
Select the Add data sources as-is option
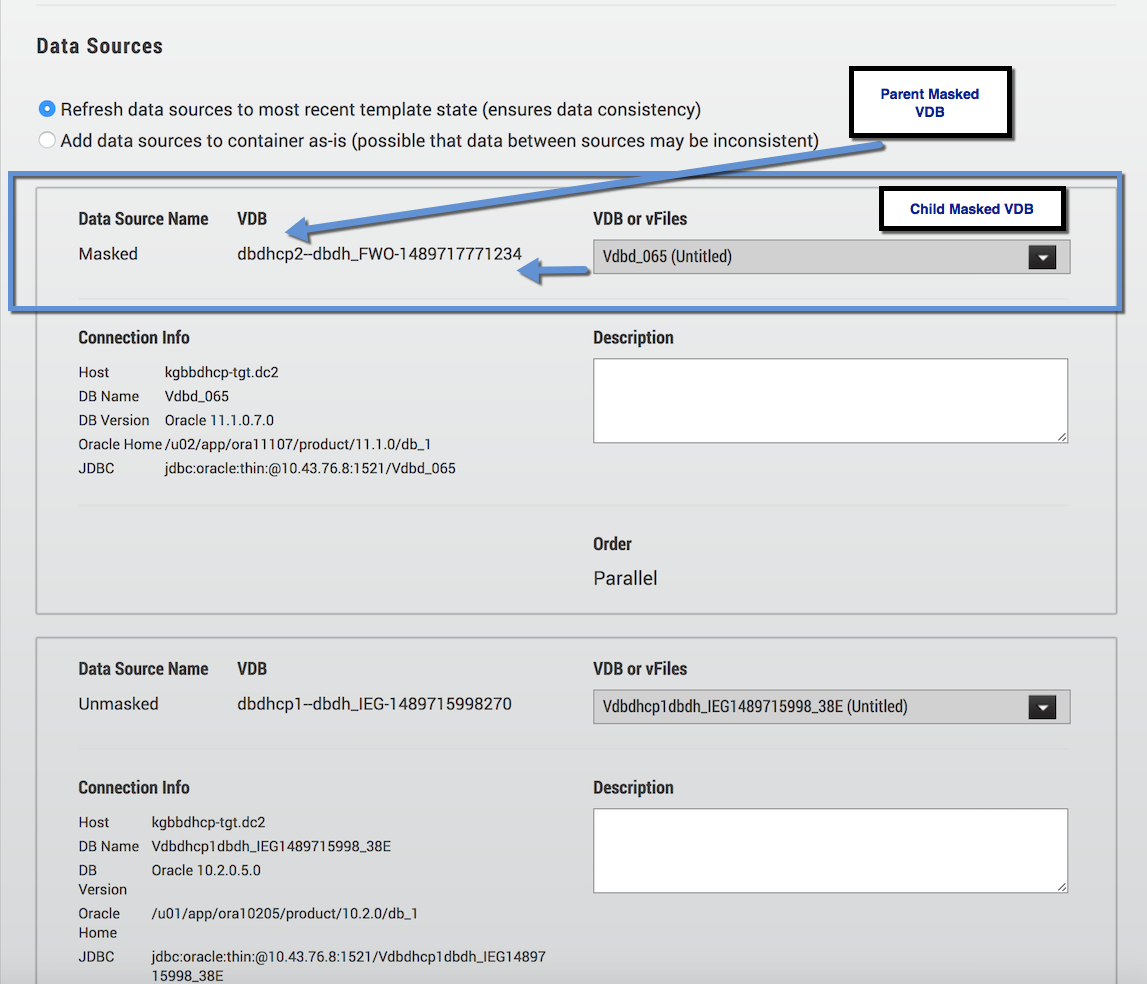coord(47,141)
